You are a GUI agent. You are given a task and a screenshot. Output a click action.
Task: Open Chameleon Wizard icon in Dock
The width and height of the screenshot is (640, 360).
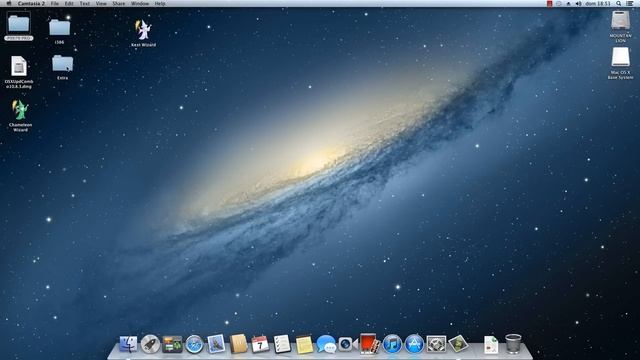click(x=458, y=344)
